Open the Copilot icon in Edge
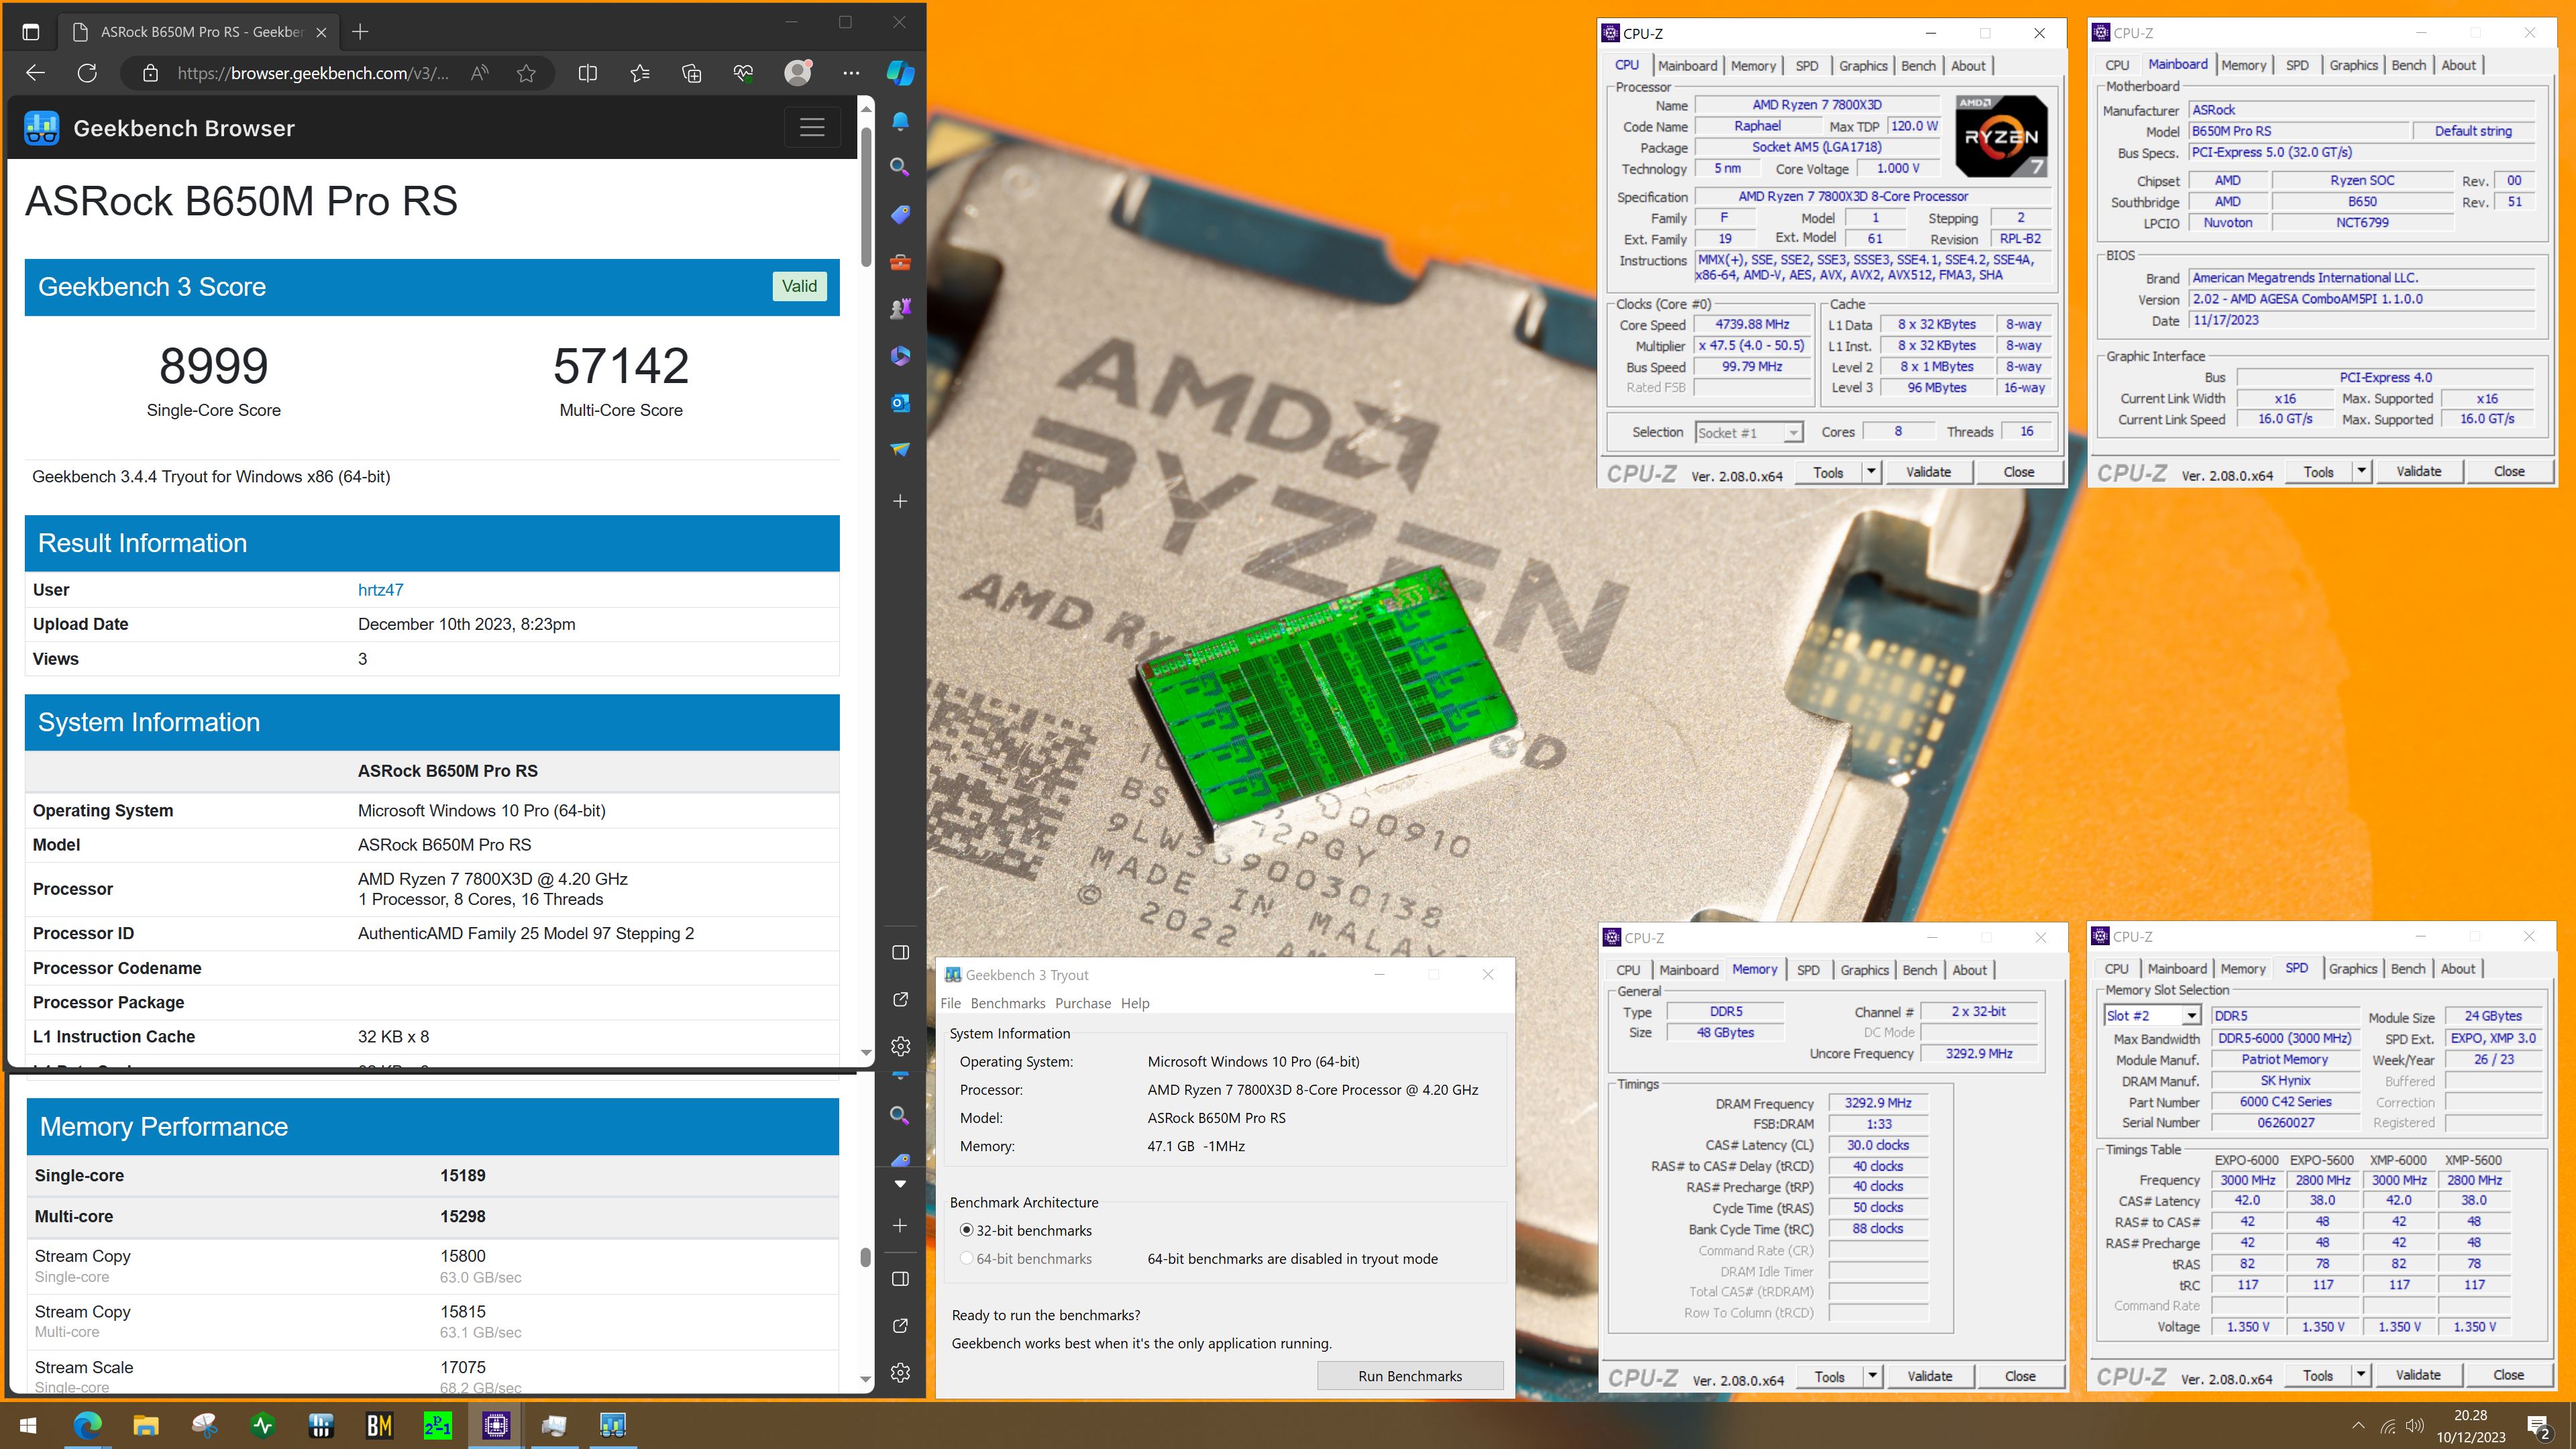The width and height of the screenshot is (2576, 1449). (x=900, y=72)
